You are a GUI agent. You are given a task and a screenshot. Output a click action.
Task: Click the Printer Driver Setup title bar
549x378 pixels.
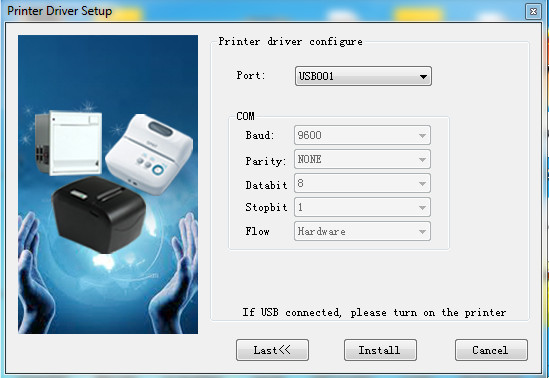pyautogui.click(x=263, y=10)
